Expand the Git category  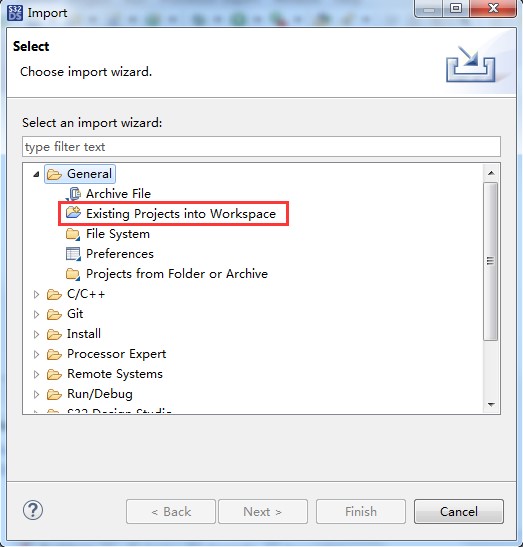(36, 314)
